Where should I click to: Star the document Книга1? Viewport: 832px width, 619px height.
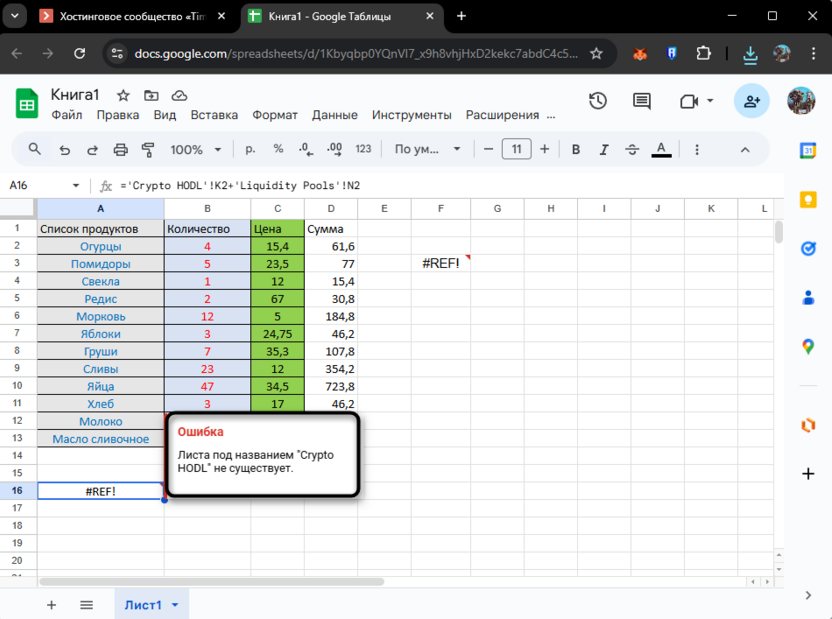point(123,96)
